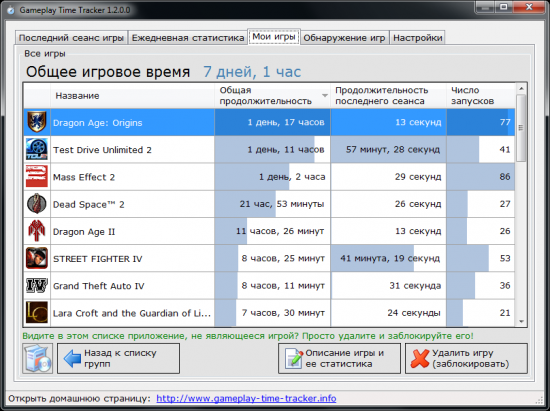
Task: Click the Dragon Age: Origins shield icon
Action: 37,122
